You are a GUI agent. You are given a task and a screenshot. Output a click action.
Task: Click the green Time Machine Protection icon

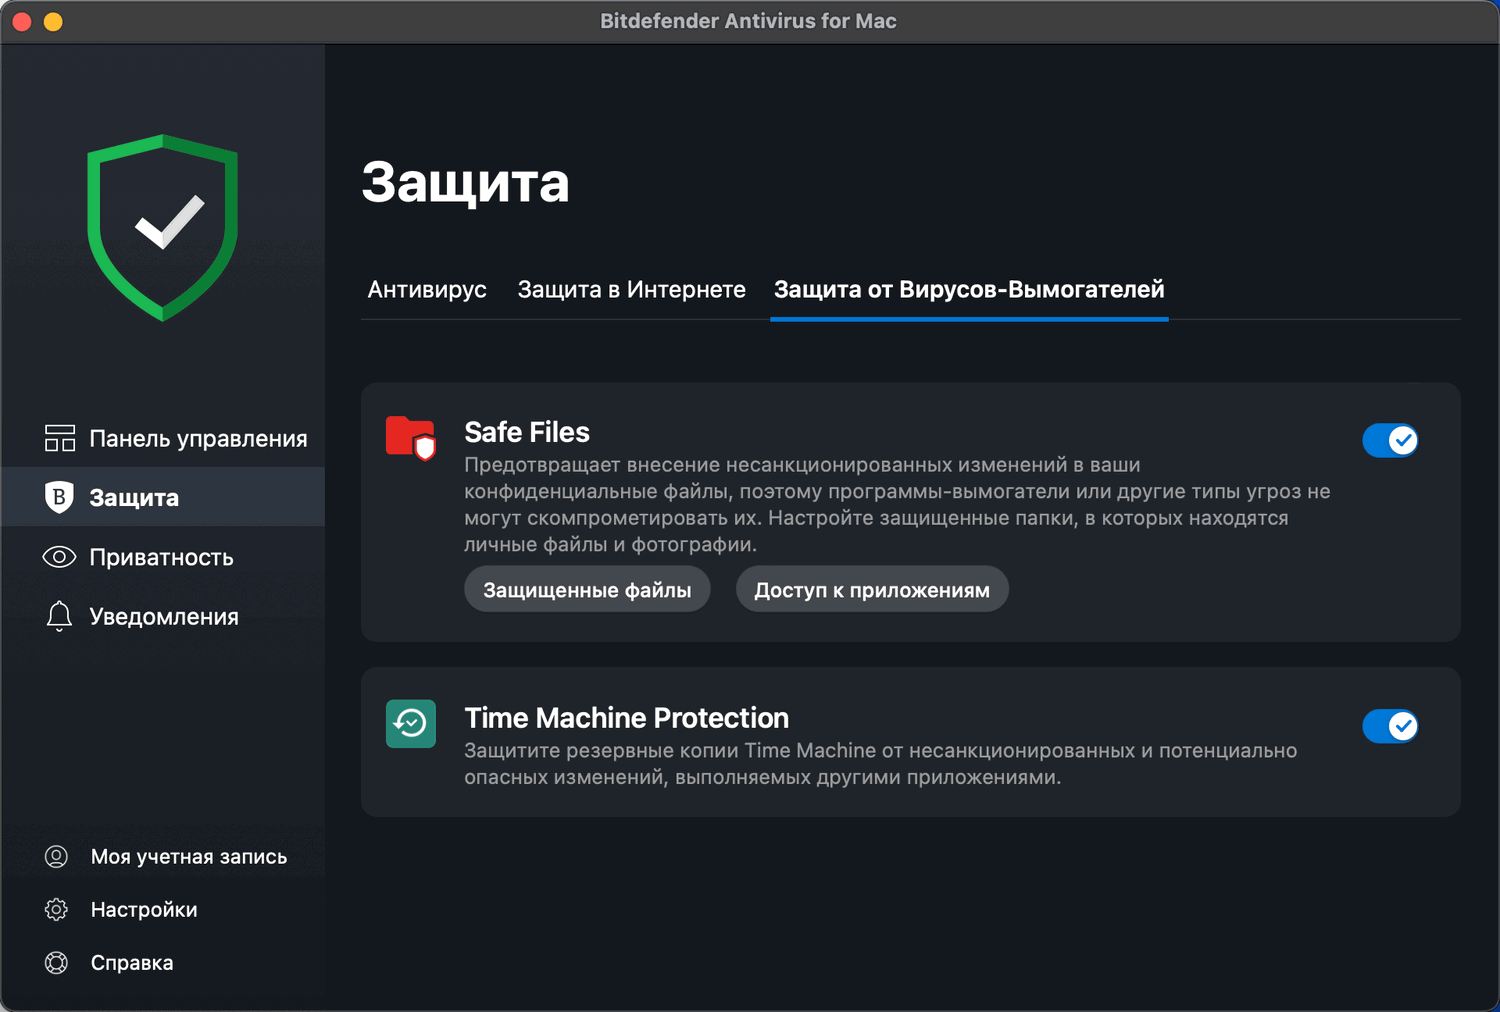pyautogui.click(x=411, y=724)
